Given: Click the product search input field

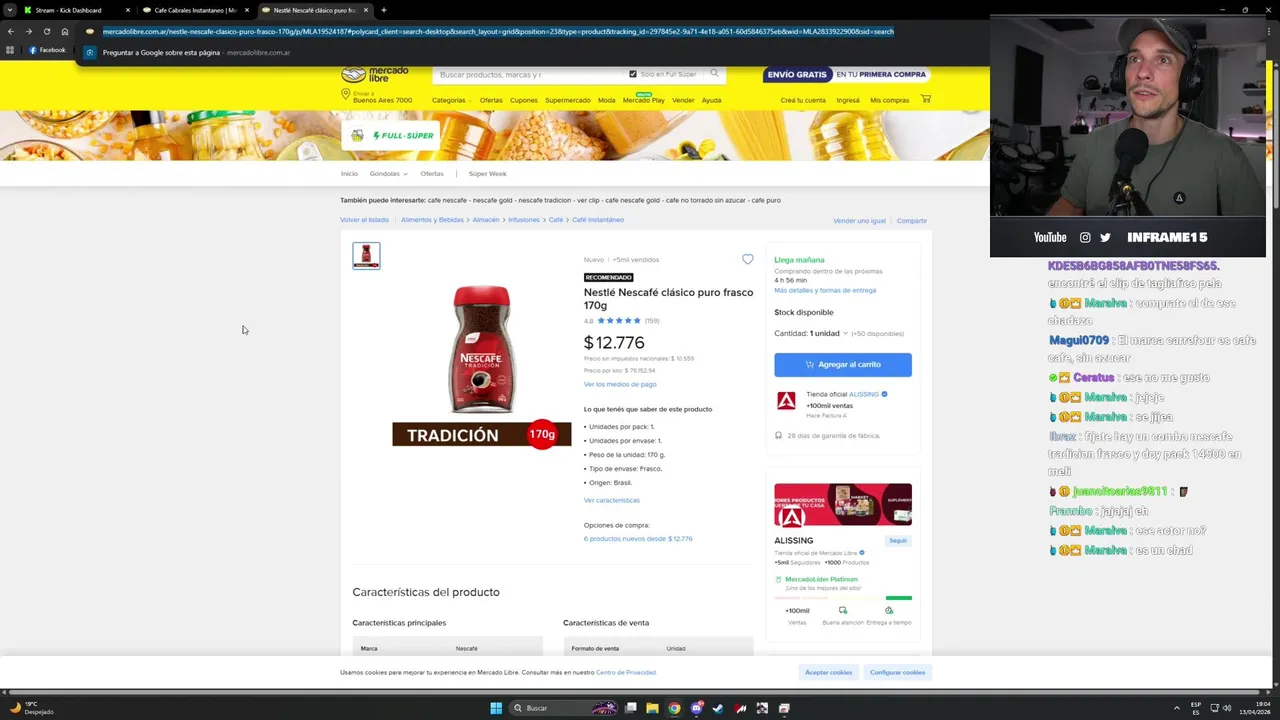Looking at the screenshot, I should 530,74.
